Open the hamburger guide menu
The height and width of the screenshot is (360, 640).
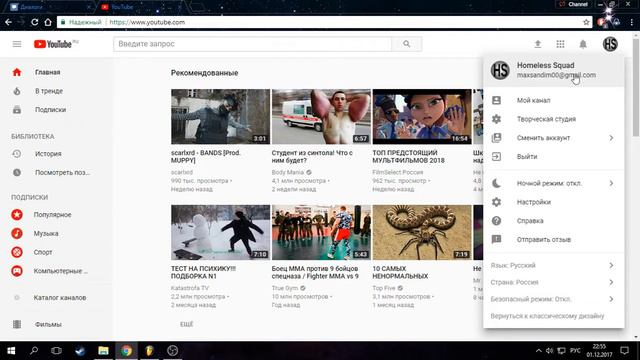pyautogui.click(x=17, y=44)
